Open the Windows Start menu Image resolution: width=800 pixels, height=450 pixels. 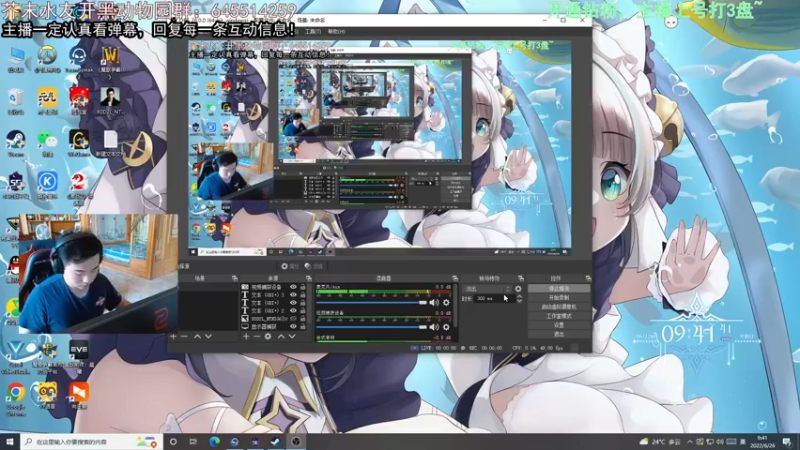click(x=10, y=442)
